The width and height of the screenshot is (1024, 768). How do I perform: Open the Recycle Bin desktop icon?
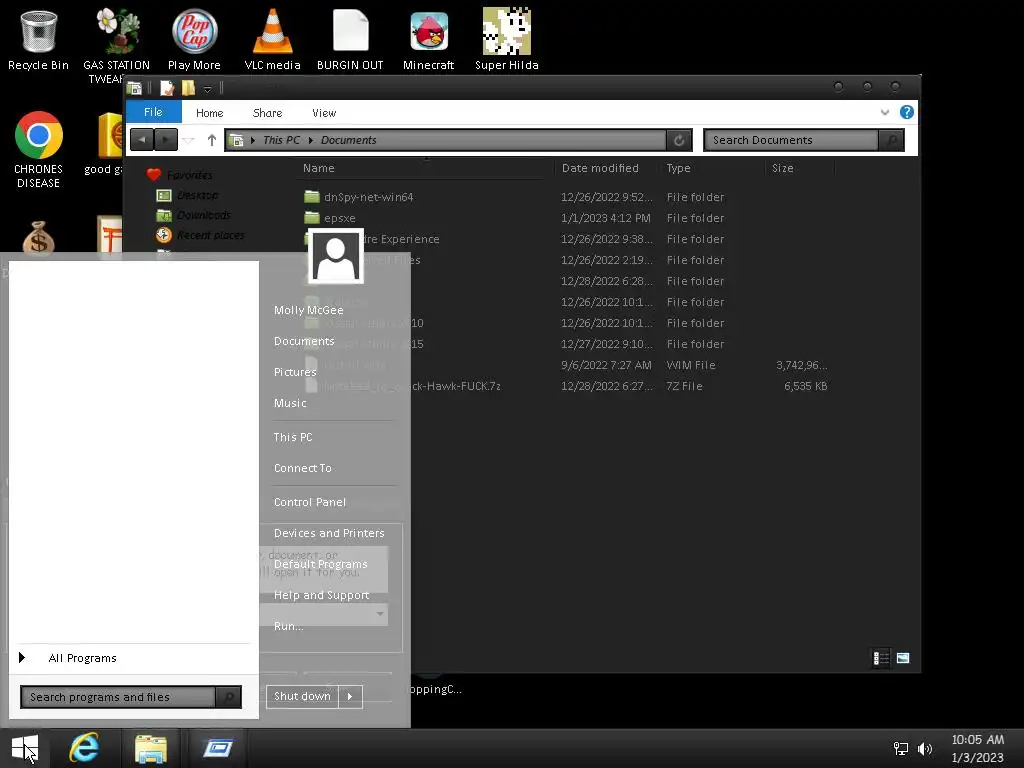38,39
